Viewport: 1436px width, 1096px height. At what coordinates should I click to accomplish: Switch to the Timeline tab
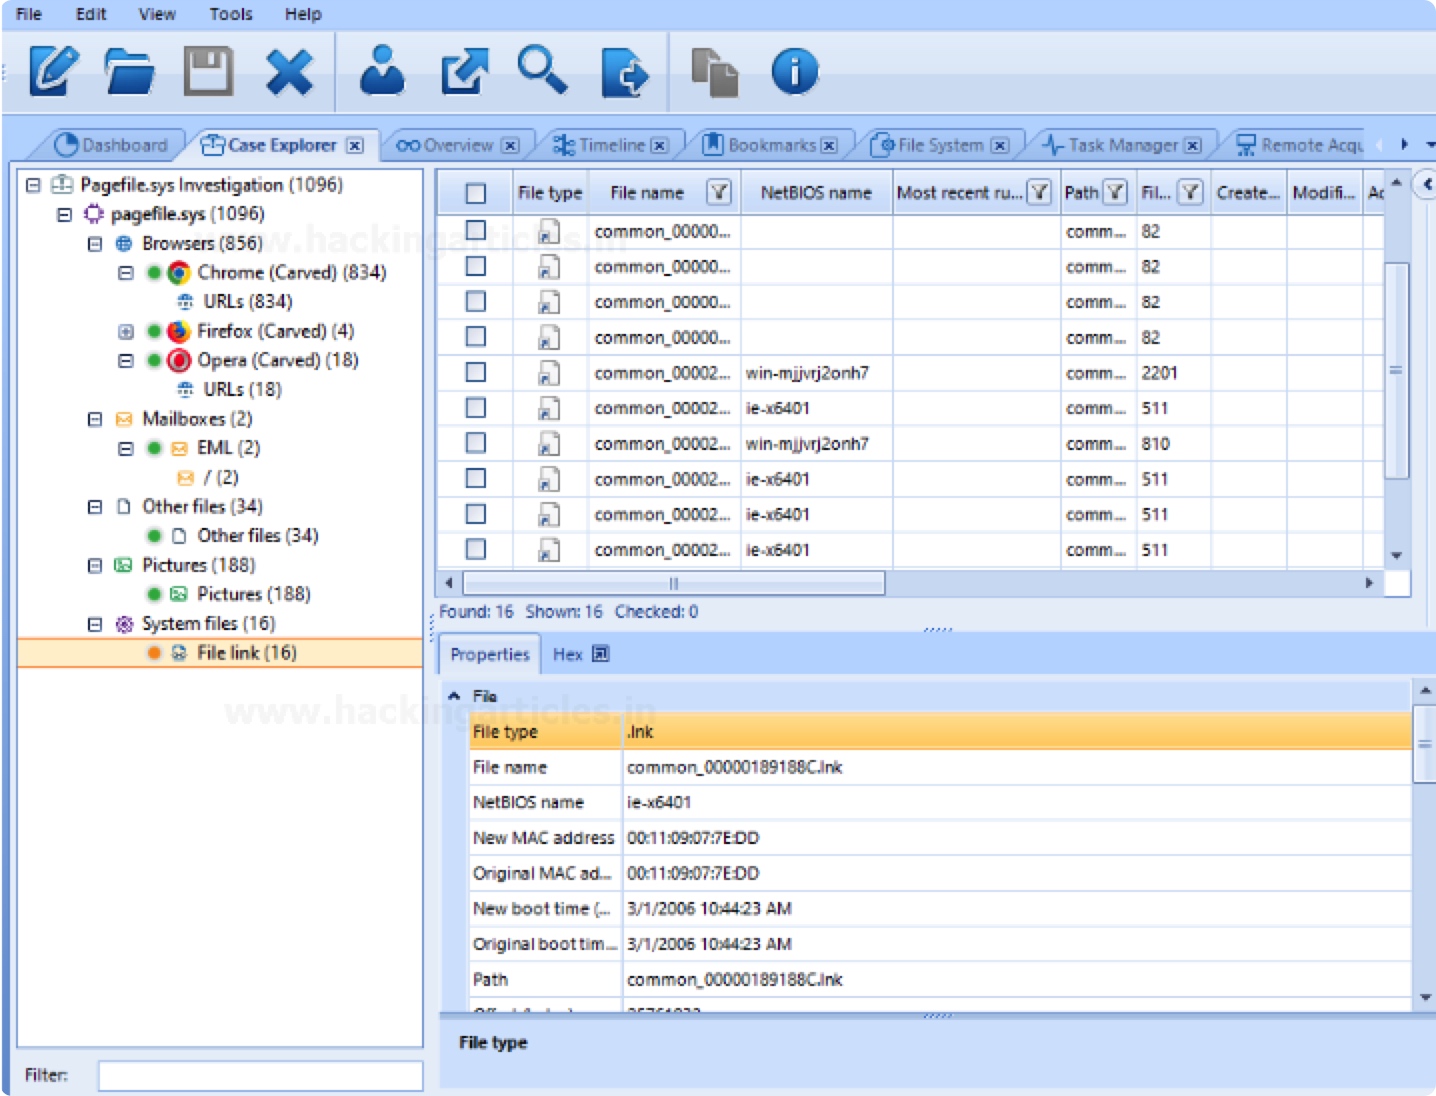(612, 145)
